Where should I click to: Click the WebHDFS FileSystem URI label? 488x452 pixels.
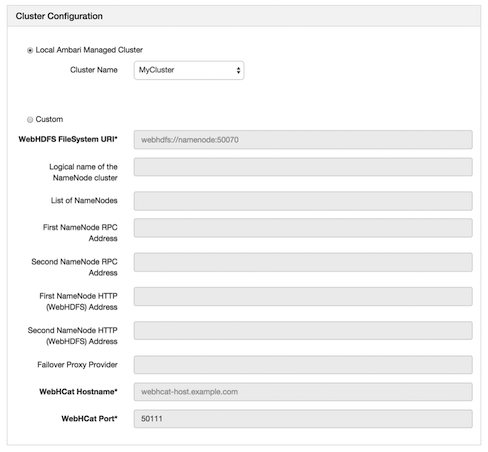click(68, 139)
